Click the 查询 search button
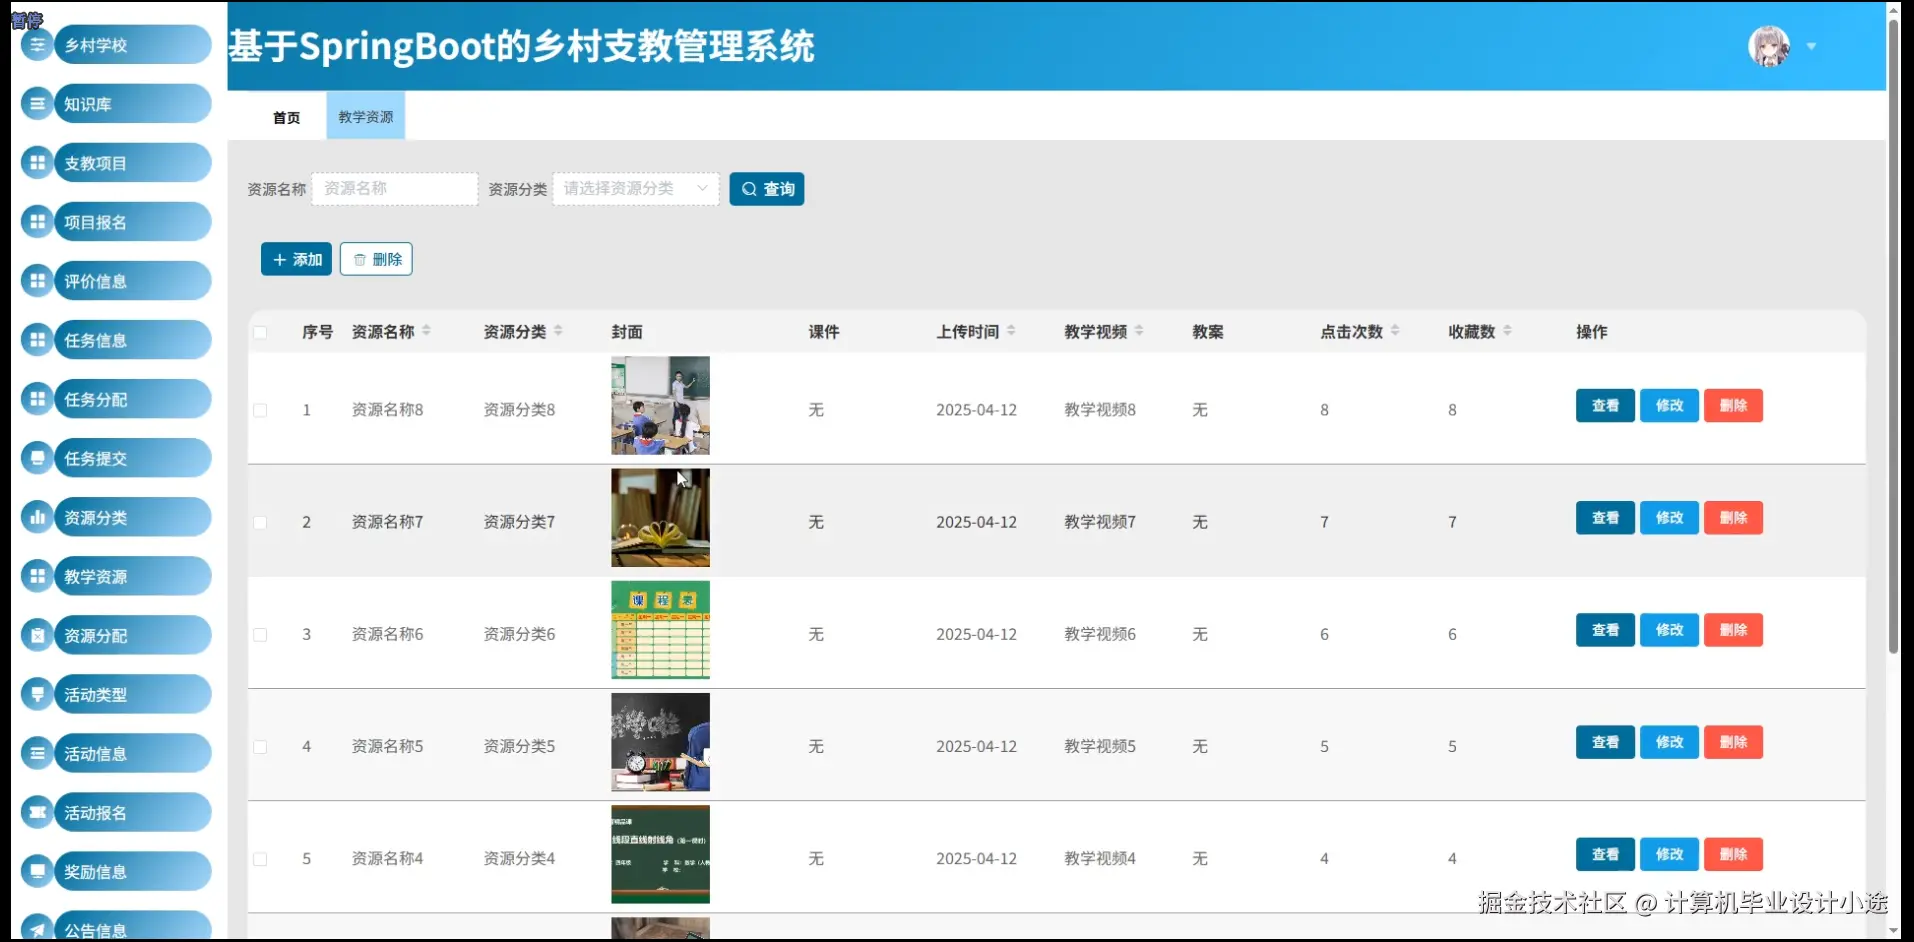Viewport: 1914px width, 942px height. [x=767, y=189]
